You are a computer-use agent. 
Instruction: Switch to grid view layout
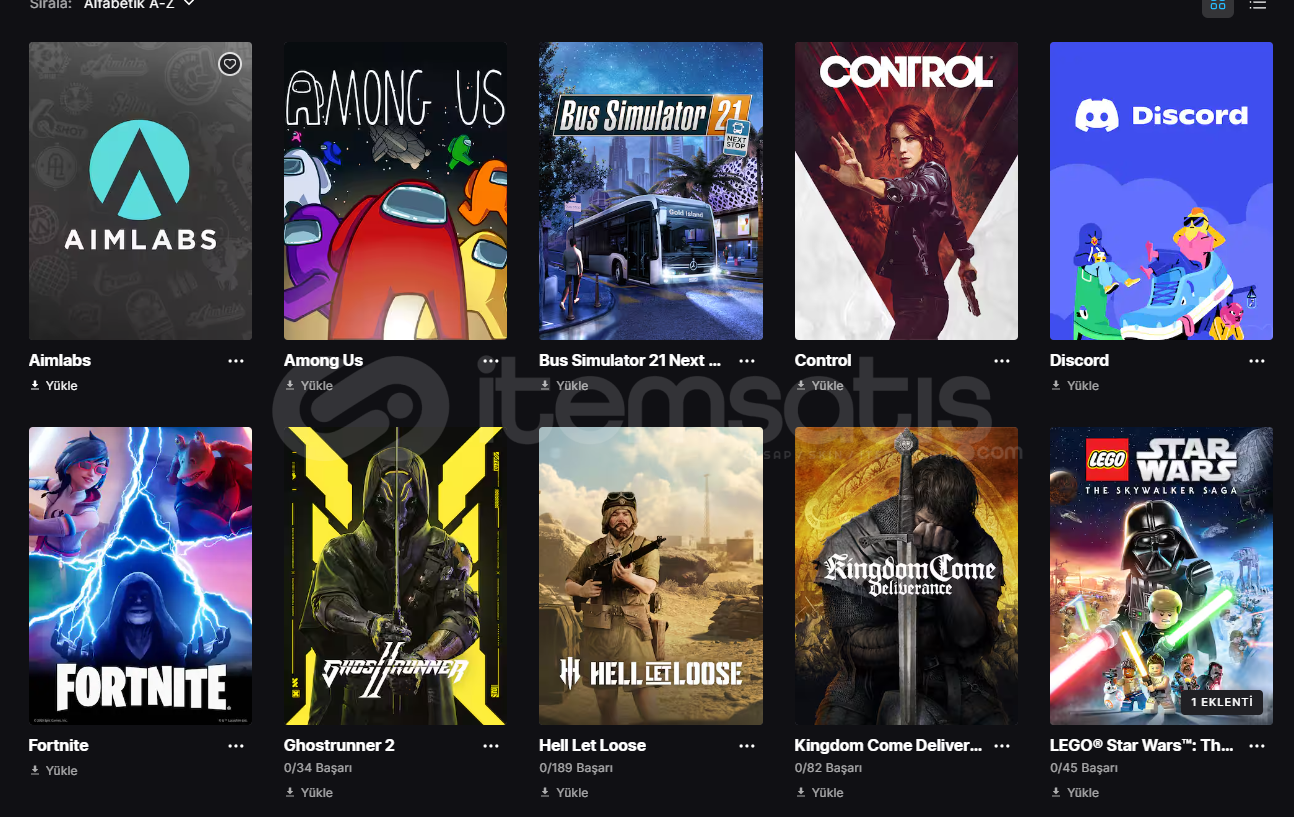pyautogui.click(x=1217, y=5)
